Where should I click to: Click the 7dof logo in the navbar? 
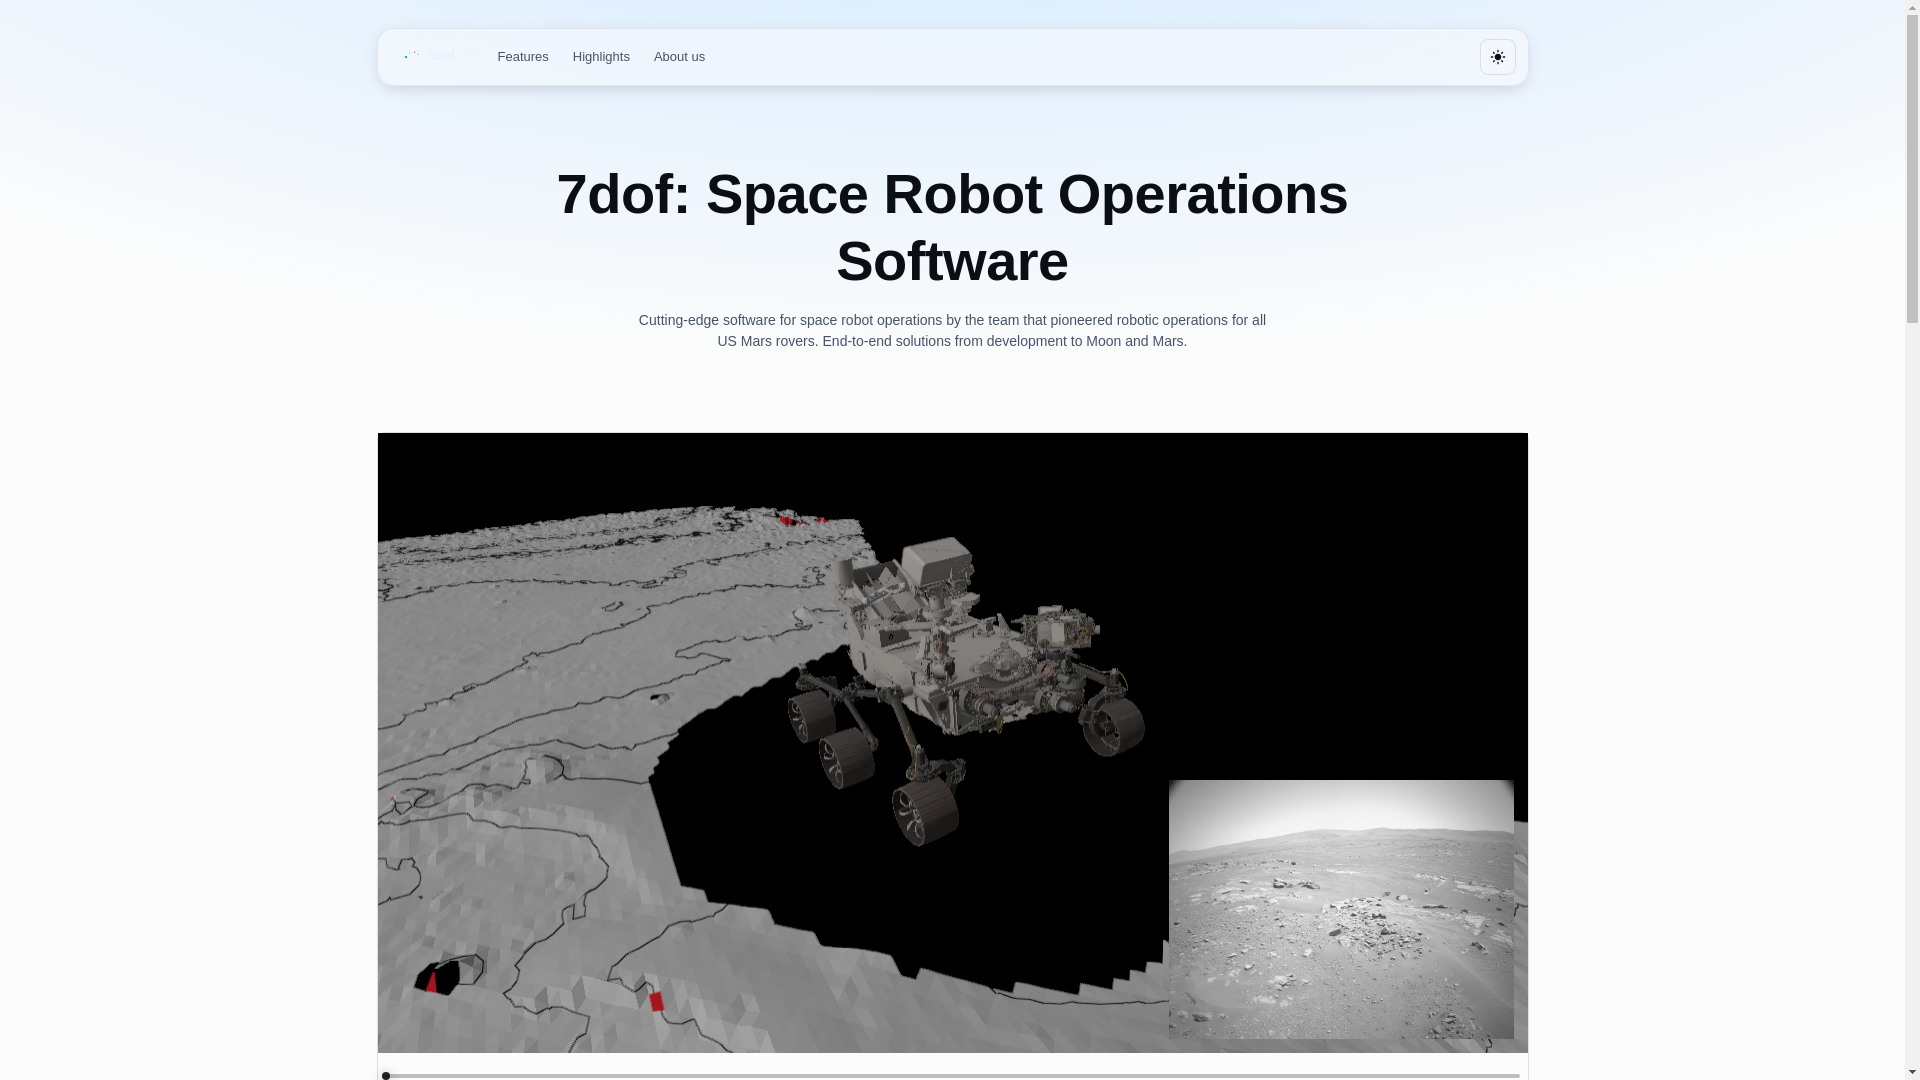pyautogui.click(x=431, y=56)
